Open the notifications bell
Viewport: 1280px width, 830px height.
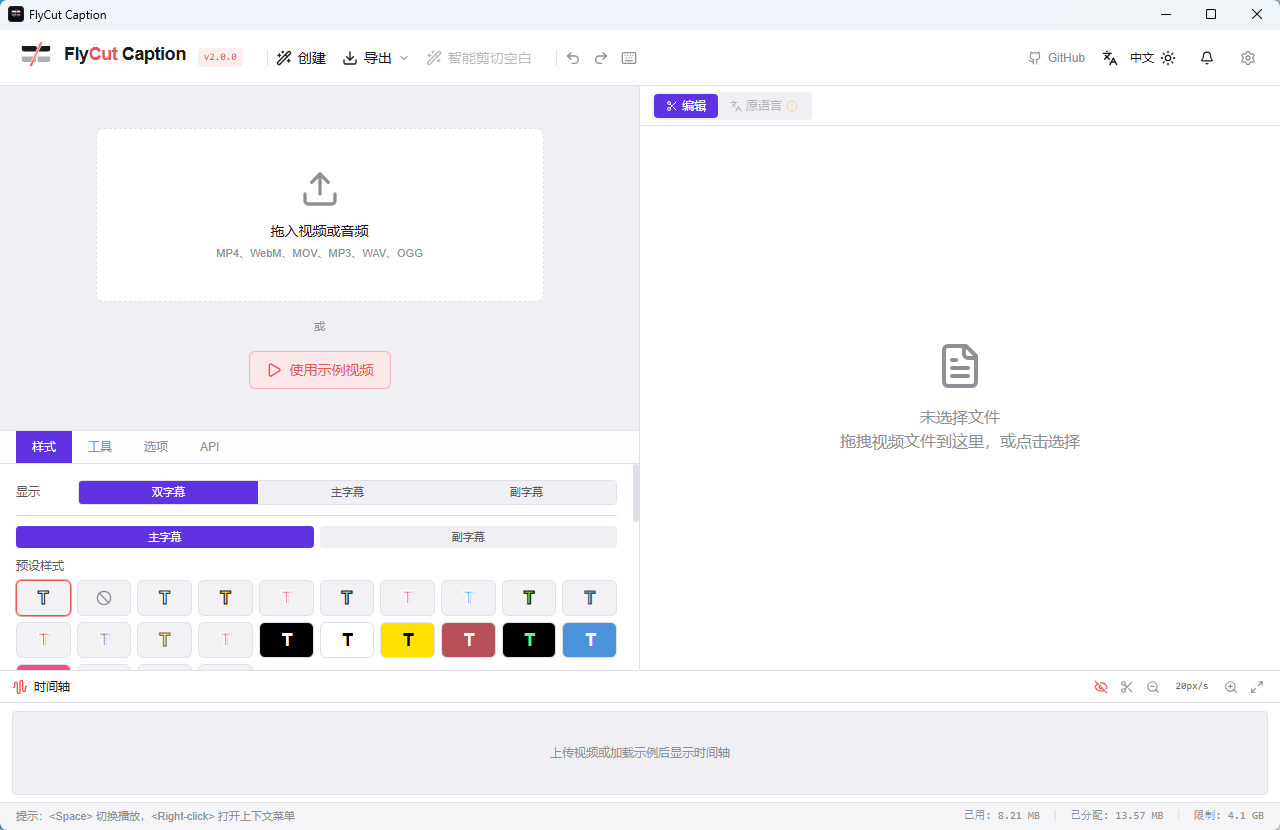[x=1207, y=58]
